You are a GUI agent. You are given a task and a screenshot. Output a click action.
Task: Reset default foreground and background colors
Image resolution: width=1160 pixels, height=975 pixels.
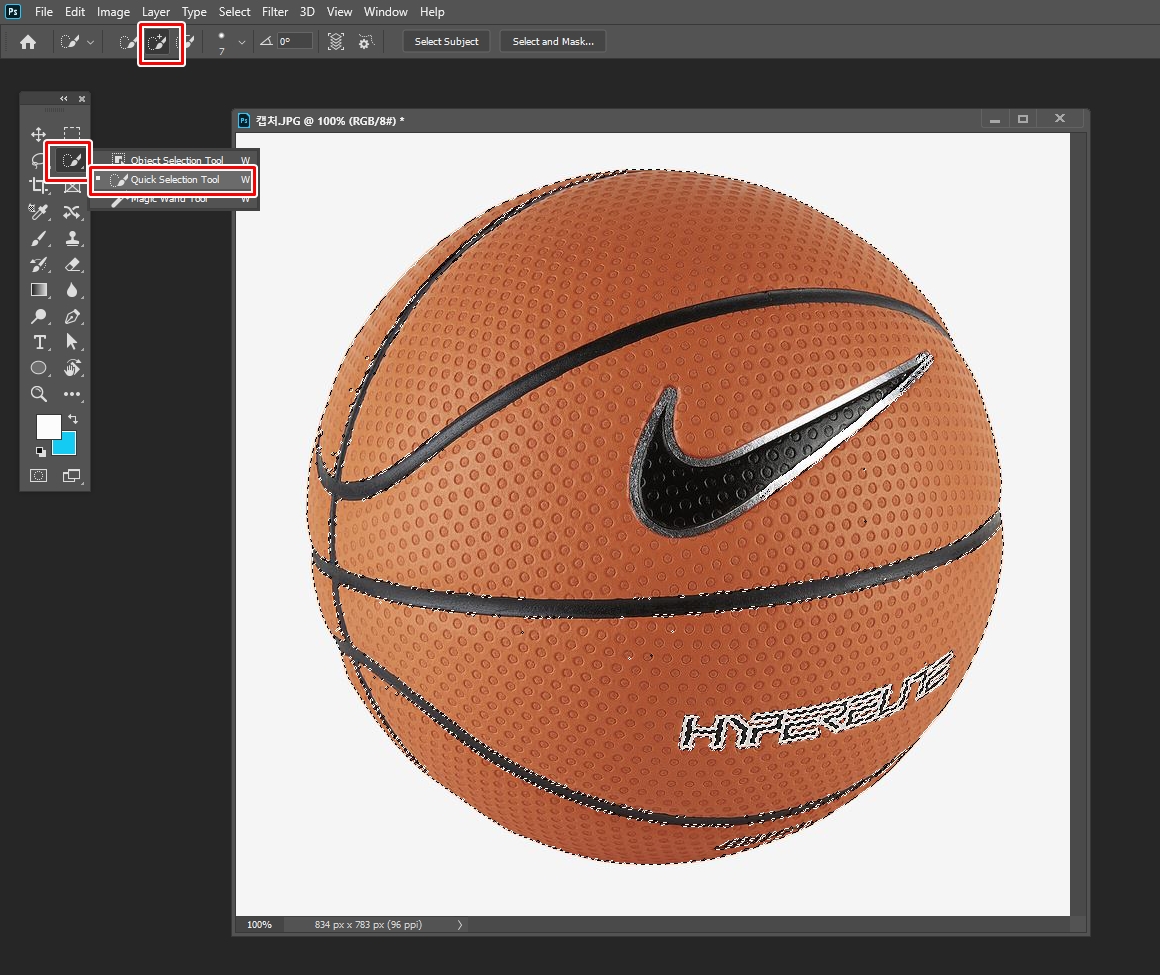coord(41,451)
